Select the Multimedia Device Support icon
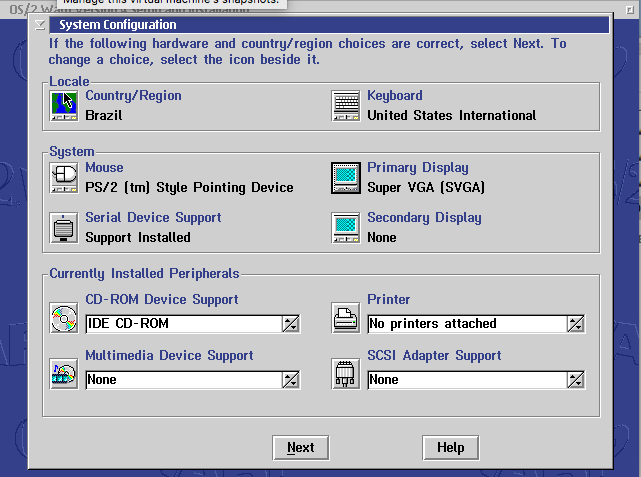The image size is (641, 477). pos(64,374)
